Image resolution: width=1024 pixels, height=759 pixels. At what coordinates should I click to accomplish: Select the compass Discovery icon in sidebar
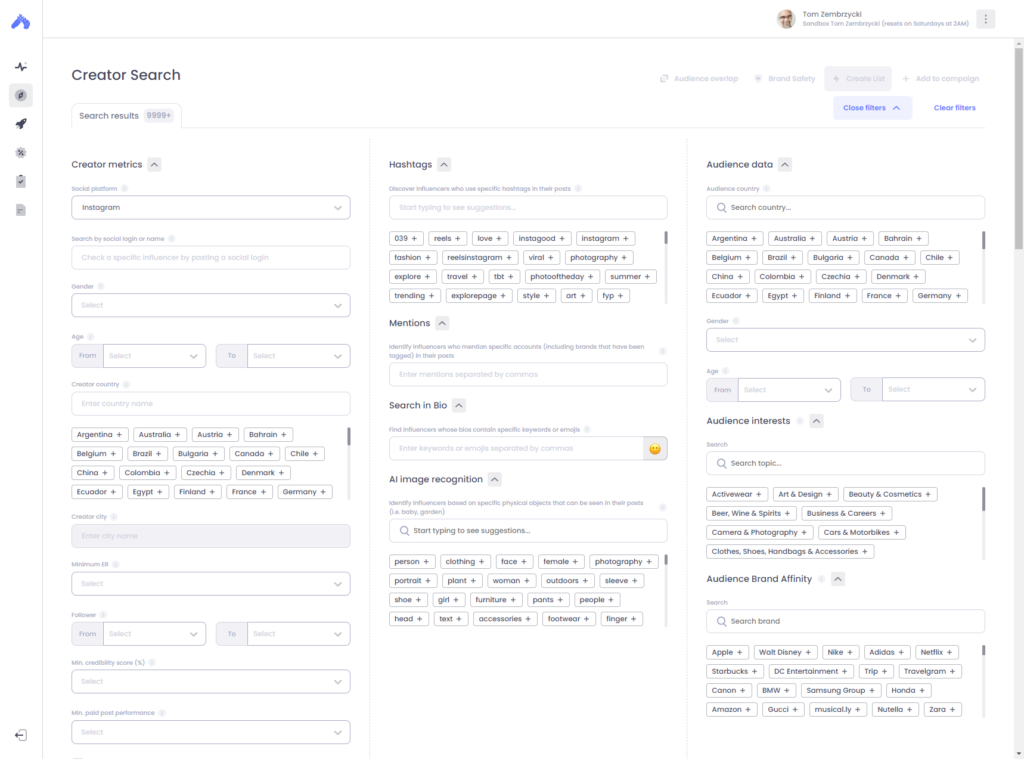(20, 96)
